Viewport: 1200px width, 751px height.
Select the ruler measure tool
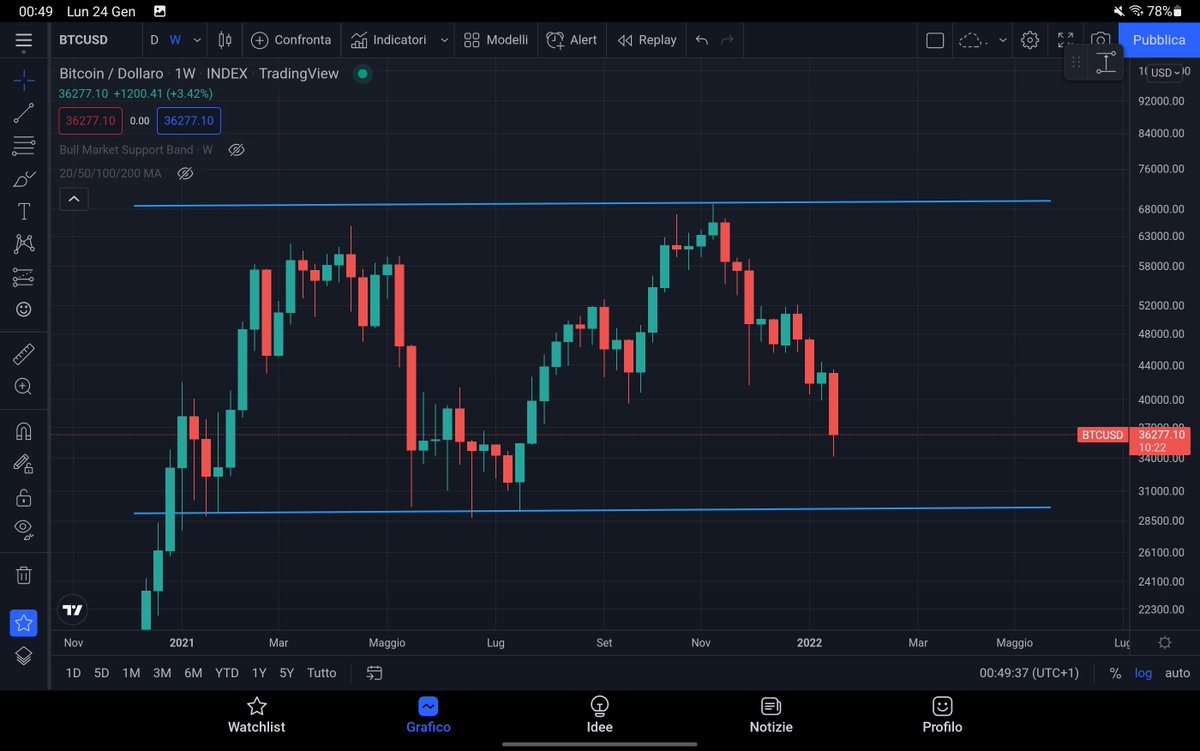(24, 353)
